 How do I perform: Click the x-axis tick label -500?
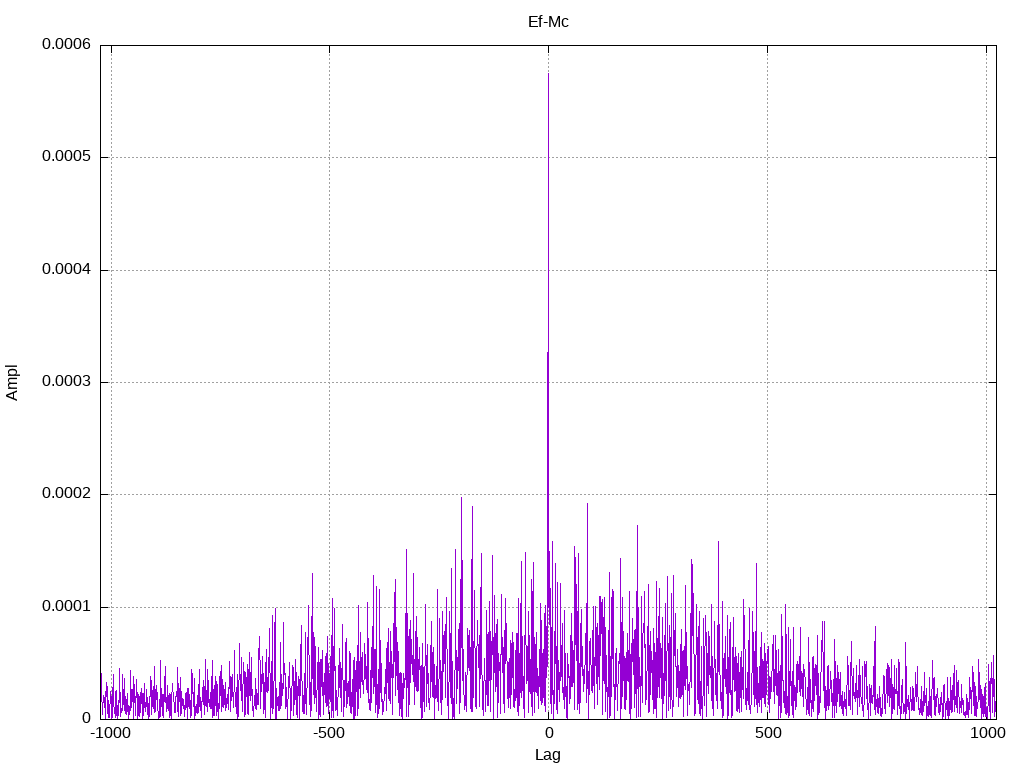328,733
